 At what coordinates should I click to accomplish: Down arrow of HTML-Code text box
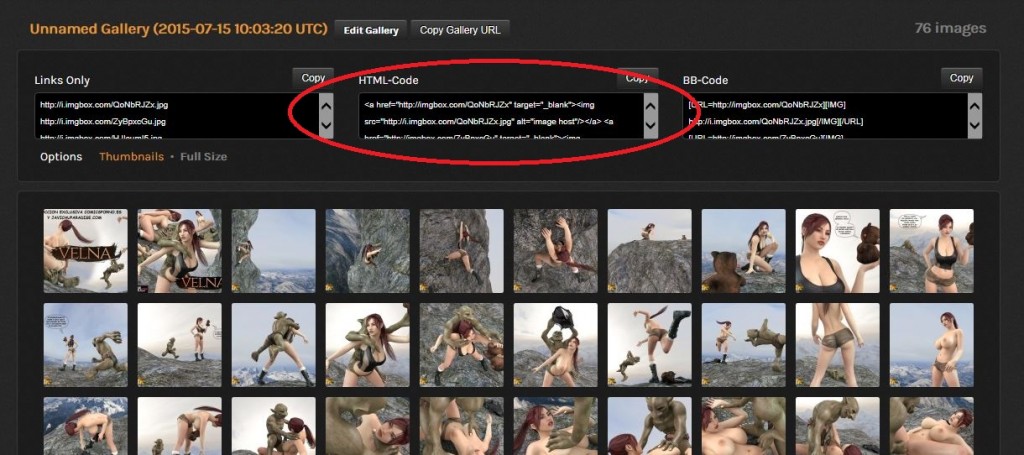tap(650, 127)
